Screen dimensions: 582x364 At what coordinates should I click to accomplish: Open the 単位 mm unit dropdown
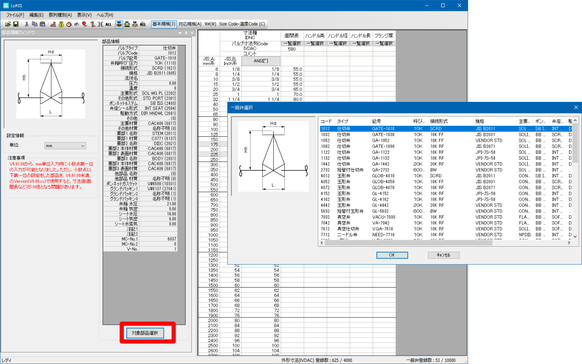click(x=65, y=146)
